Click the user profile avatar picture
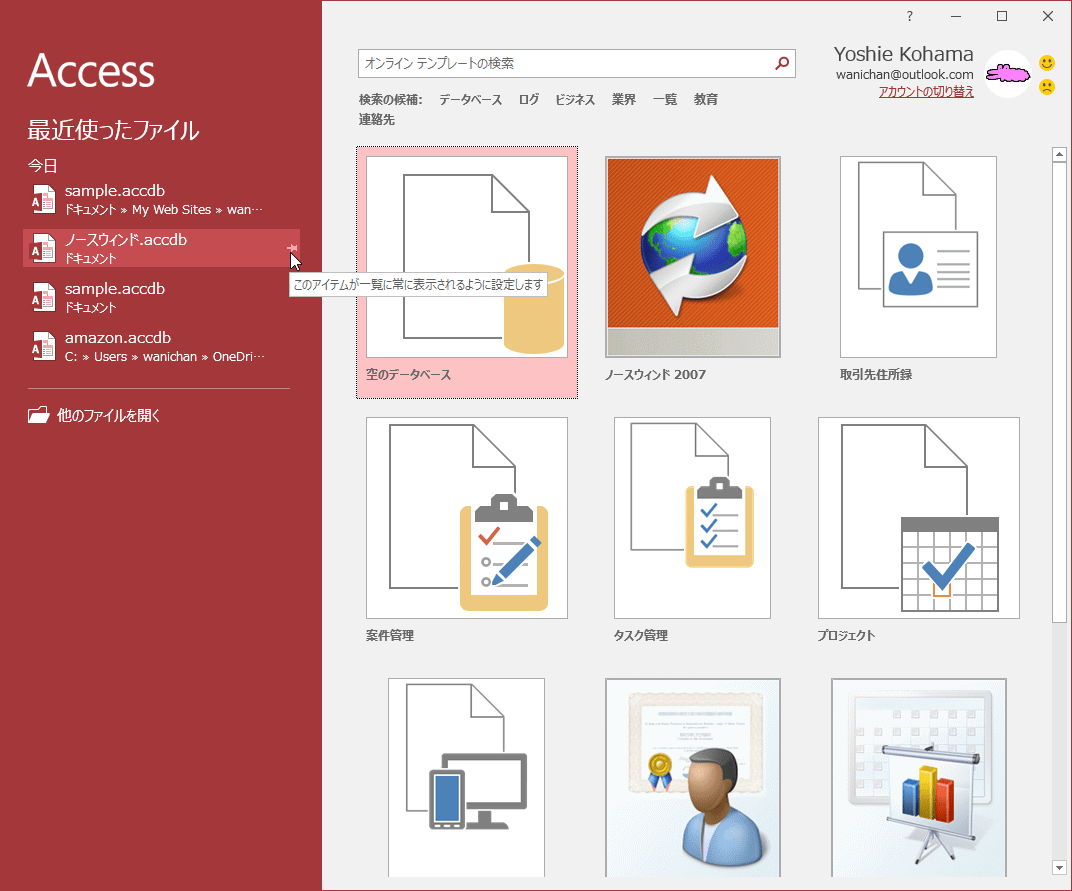1072x891 pixels. (x=1008, y=73)
